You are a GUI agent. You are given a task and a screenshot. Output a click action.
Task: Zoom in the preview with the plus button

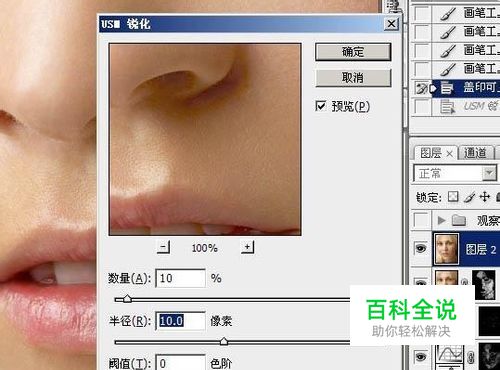pyautogui.click(x=247, y=247)
